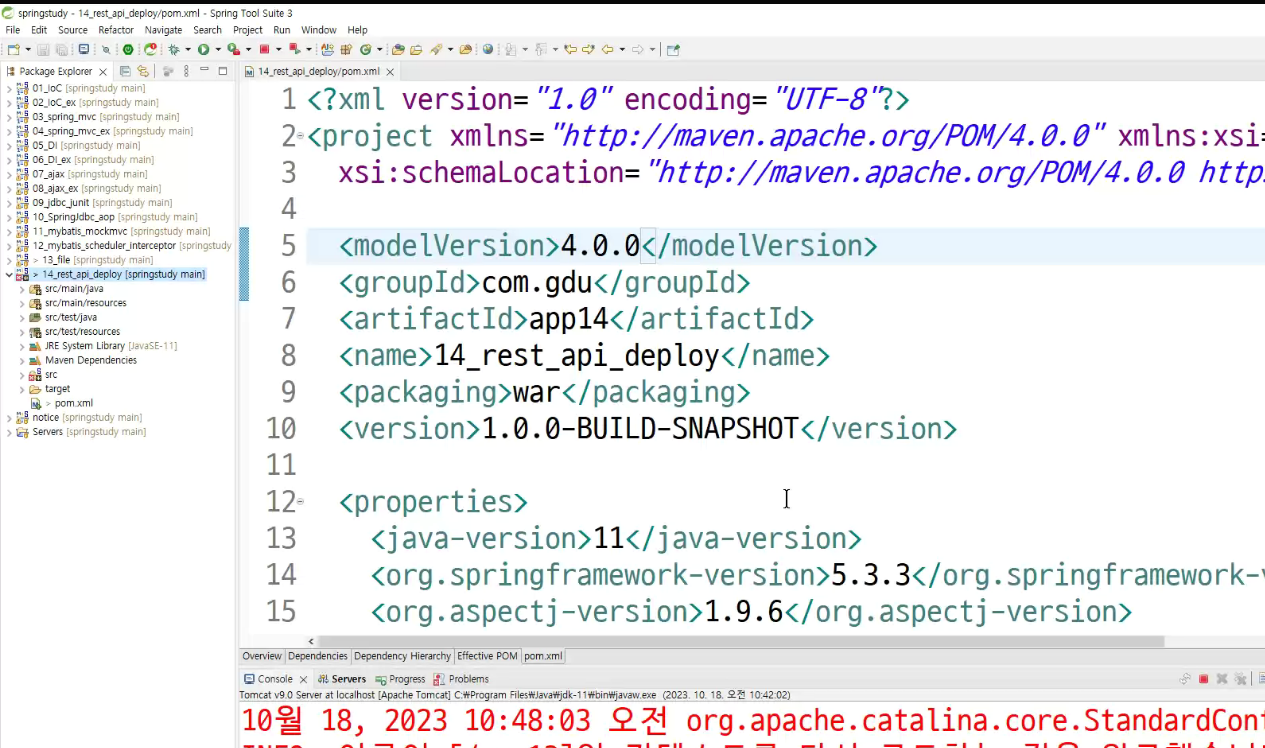Viewport: 1265px width, 748px height.
Task: Place cursor on the artifactId app14 line
Action: coord(576,319)
